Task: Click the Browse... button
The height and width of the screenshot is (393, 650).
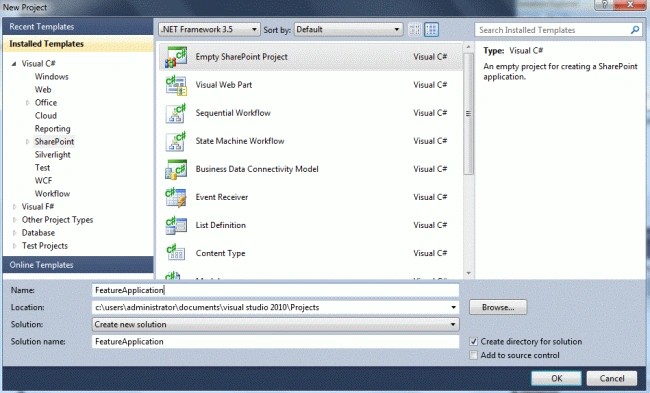Action: (x=498, y=307)
